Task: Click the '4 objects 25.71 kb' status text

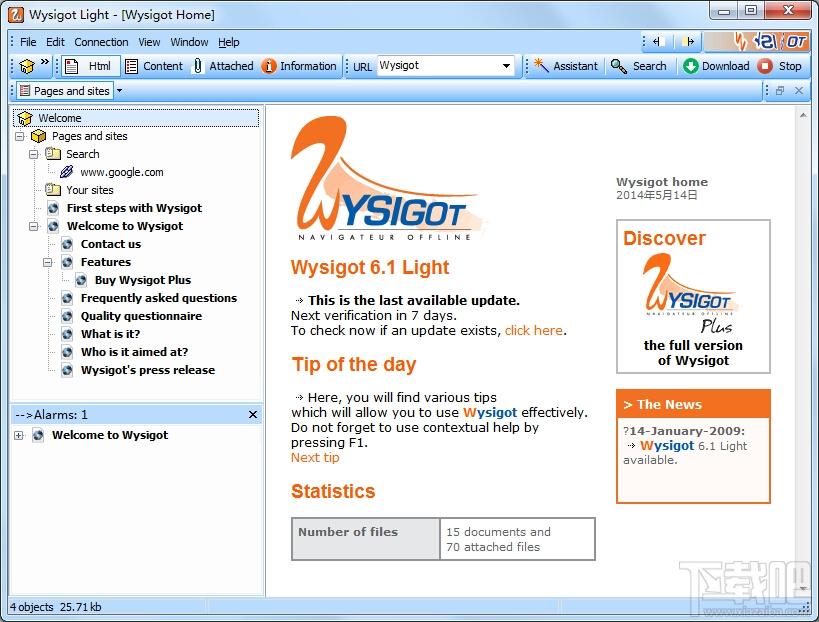Action: click(55, 607)
